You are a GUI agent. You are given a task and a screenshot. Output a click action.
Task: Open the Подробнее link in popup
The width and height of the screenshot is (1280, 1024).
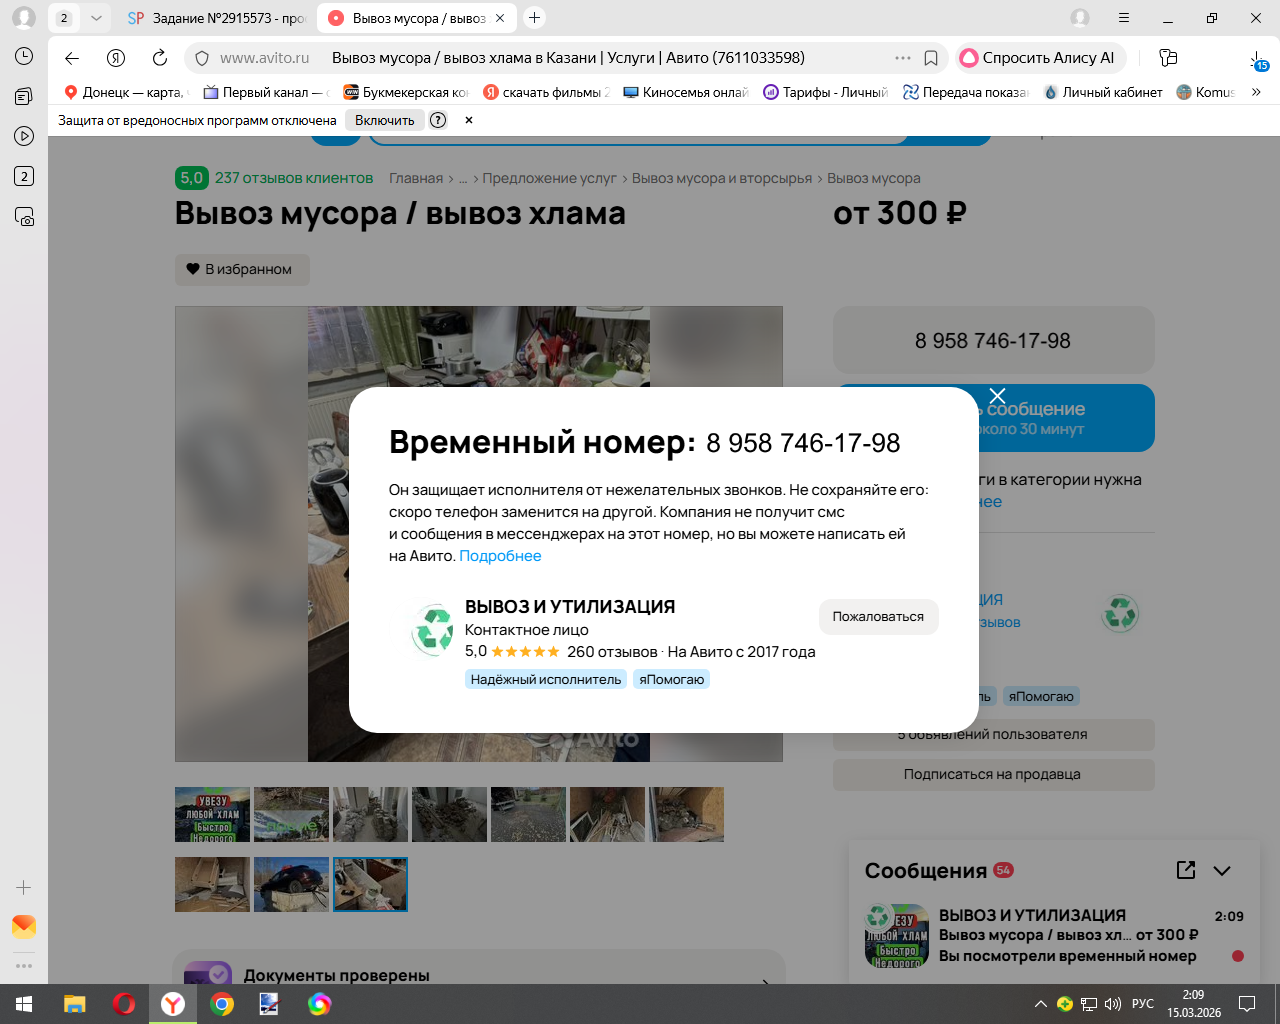pyautogui.click(x=500, y=556)
